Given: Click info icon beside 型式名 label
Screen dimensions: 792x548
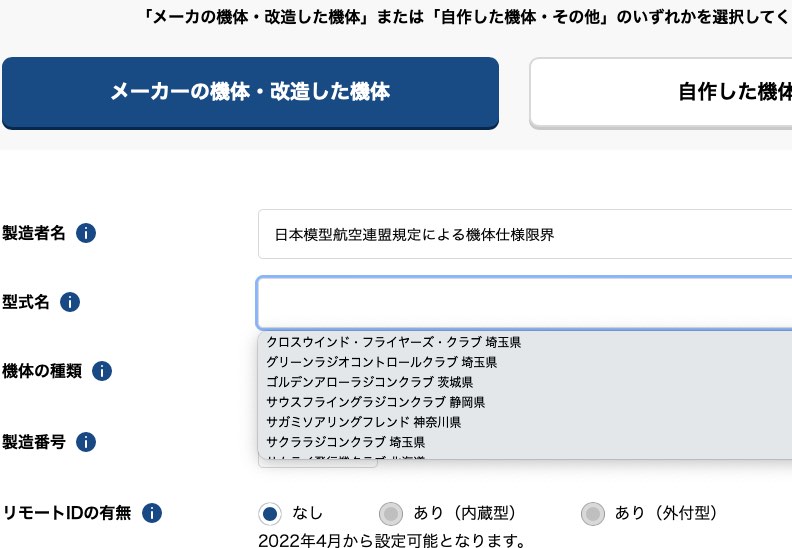Looking at the screenshot, I should (70, 302).
